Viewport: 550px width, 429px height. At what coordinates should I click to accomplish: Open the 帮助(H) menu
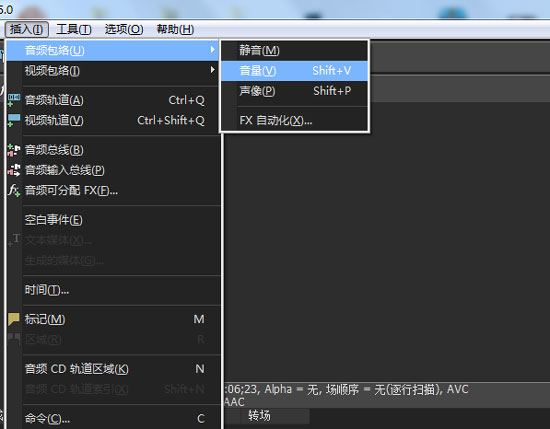point(175,29)
